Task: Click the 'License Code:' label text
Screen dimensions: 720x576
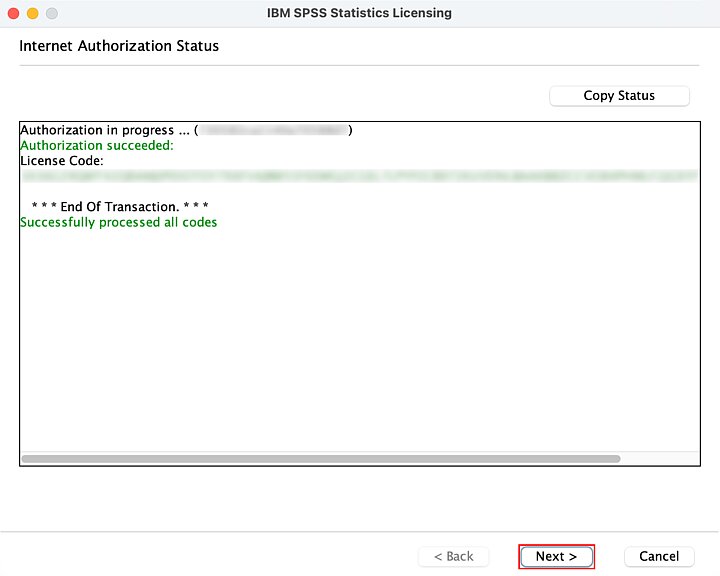Action: pos(62,161)
